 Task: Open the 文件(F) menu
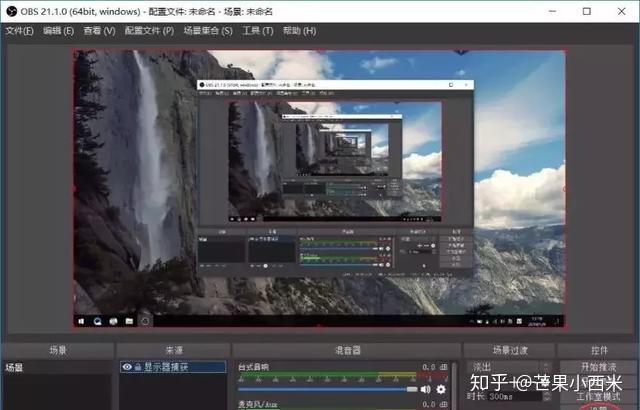20,31
